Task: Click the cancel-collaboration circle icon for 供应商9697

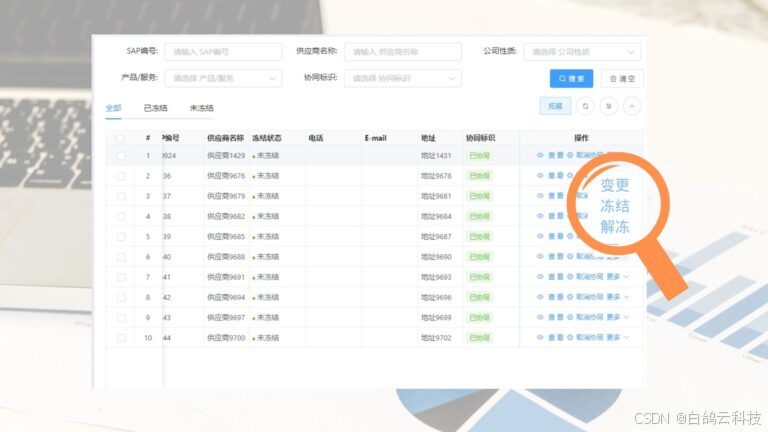Action: pyautogui.click(x=570, y=317)
